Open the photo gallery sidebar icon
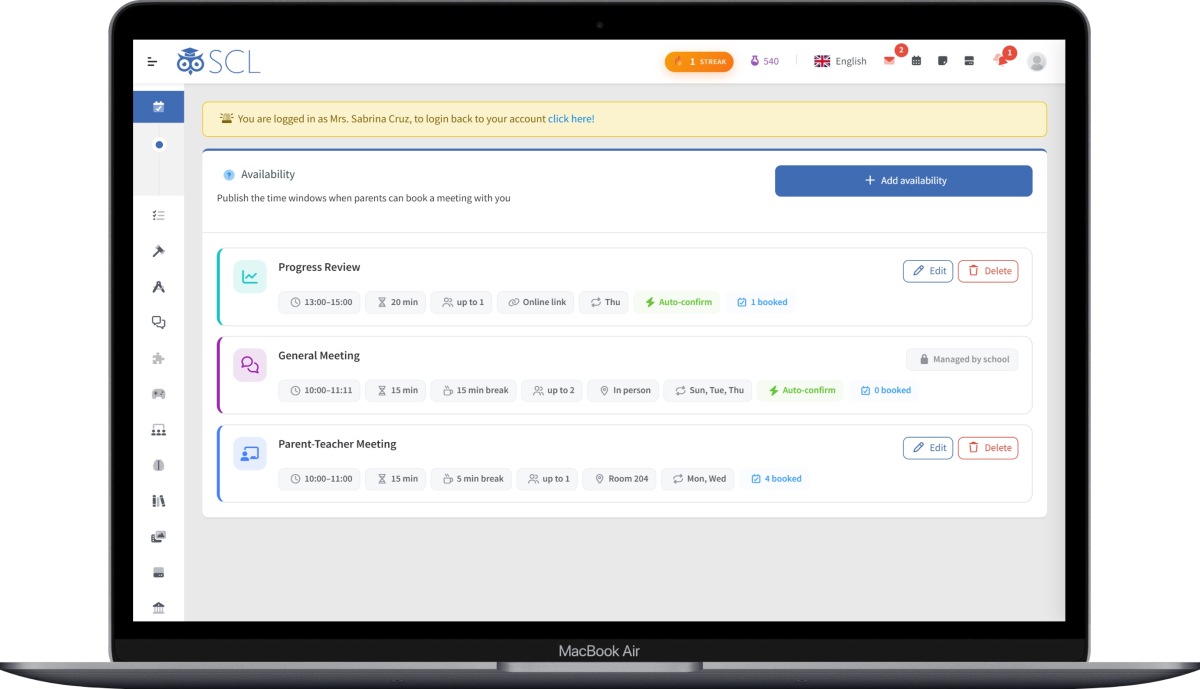The height and width of the screenshot is (689, 1200). pos(158,537)
